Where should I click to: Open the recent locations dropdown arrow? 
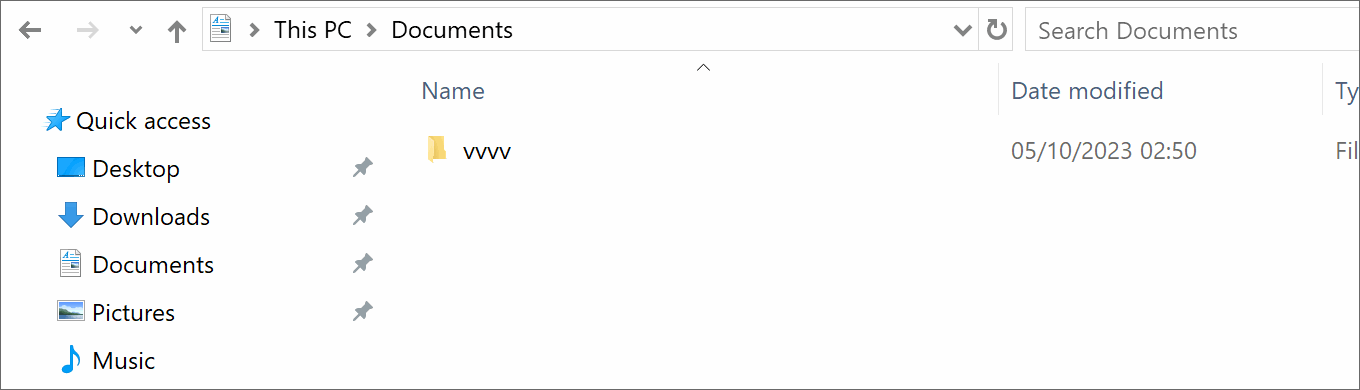click(x=137, y=31)
